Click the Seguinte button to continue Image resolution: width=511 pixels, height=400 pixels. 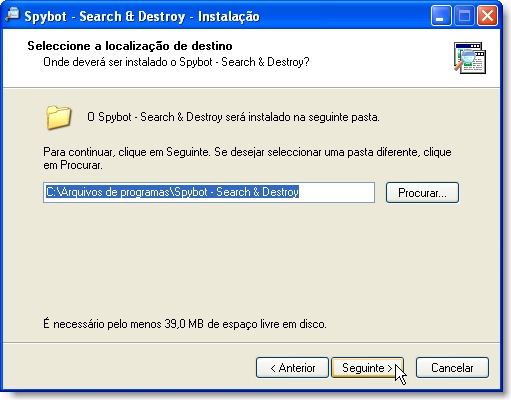point(367,368)
